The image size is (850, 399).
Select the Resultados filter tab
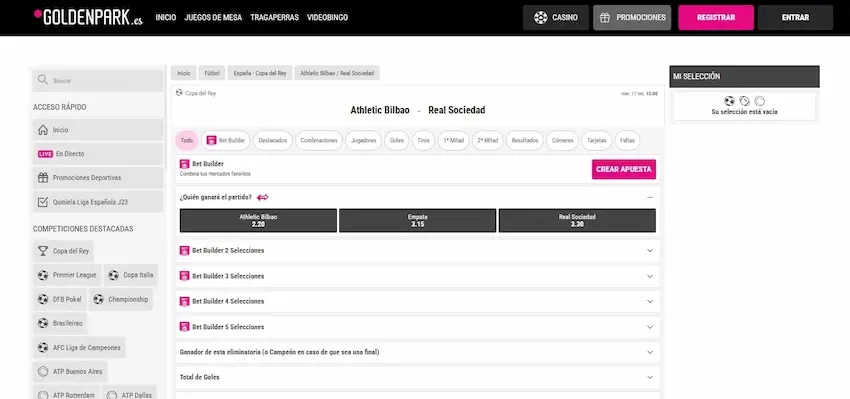pos(525,140)
